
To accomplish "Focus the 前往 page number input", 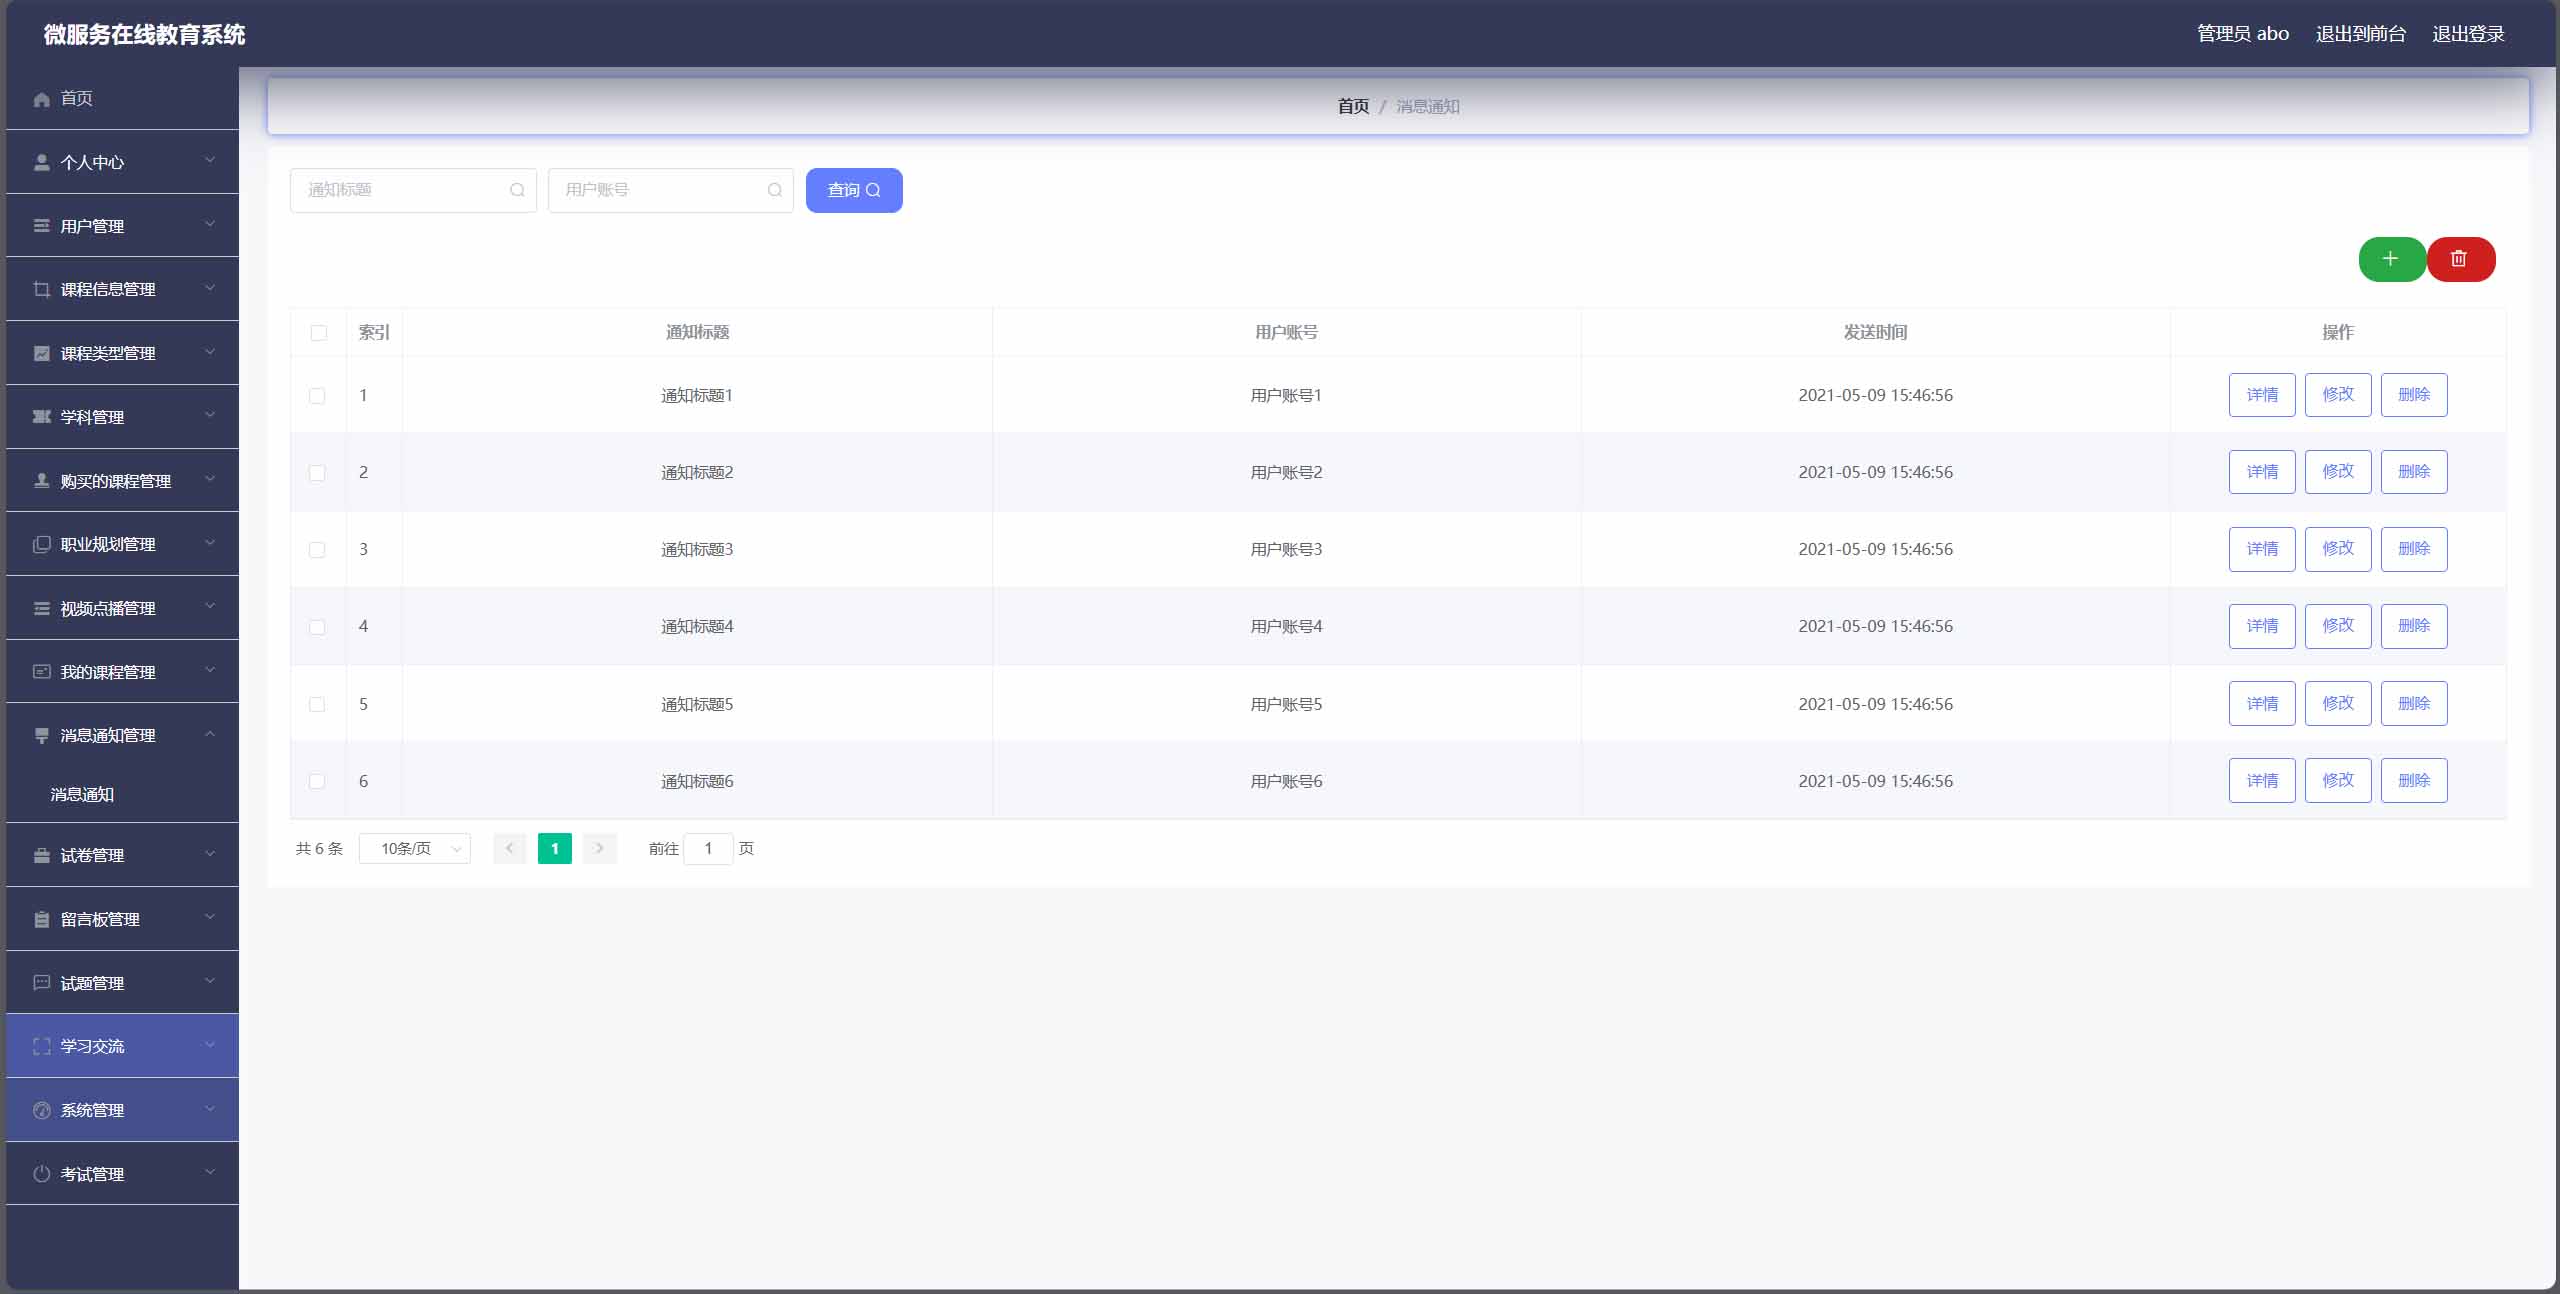I will [708, 848].
